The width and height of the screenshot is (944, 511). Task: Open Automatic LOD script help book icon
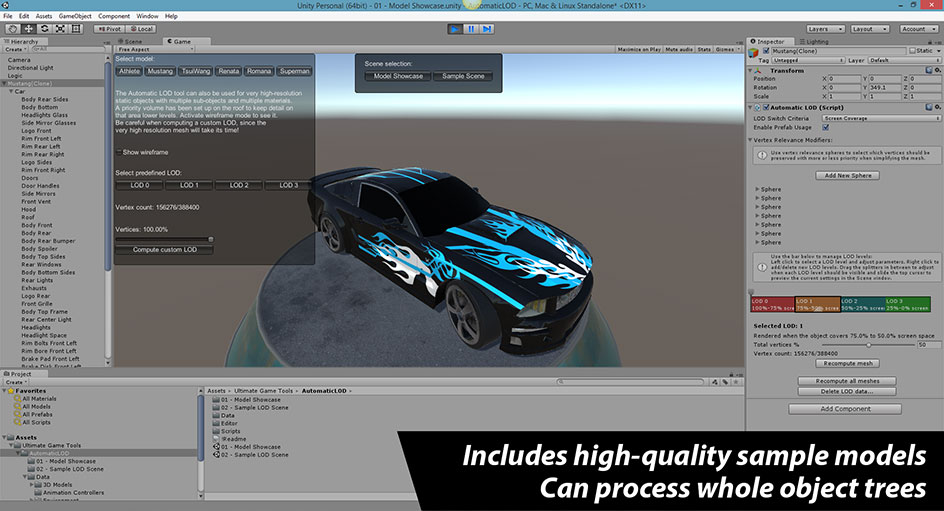(x=928, y=107)
